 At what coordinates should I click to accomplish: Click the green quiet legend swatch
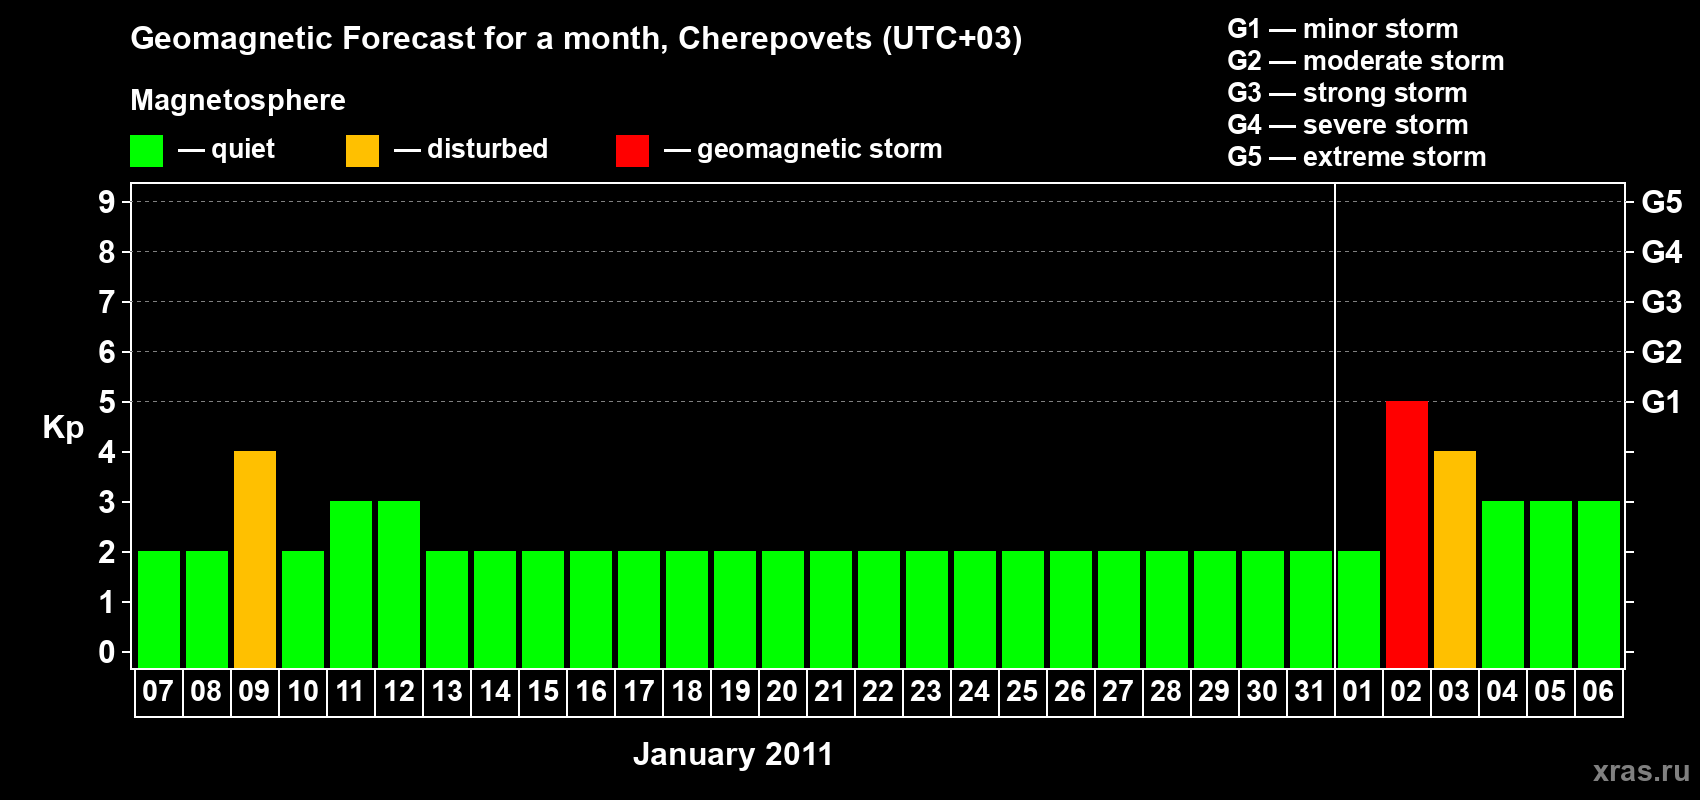[x=146, y=151]
